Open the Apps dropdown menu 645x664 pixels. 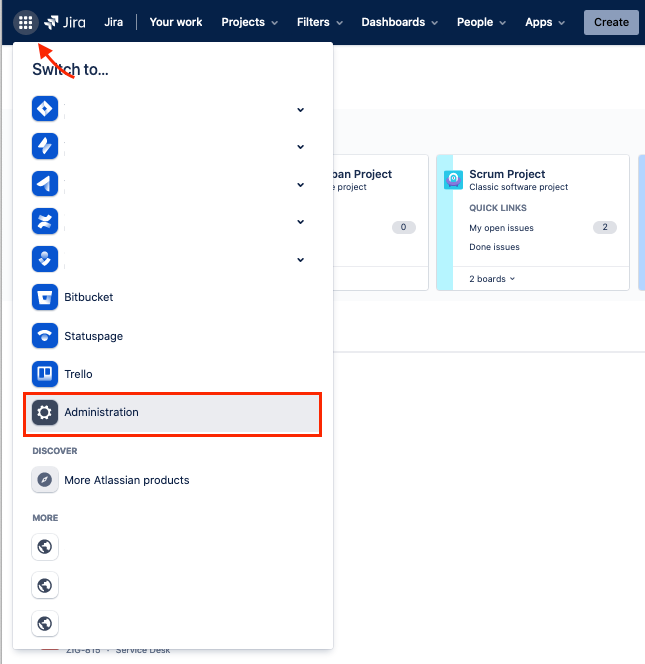click(545, 22)
